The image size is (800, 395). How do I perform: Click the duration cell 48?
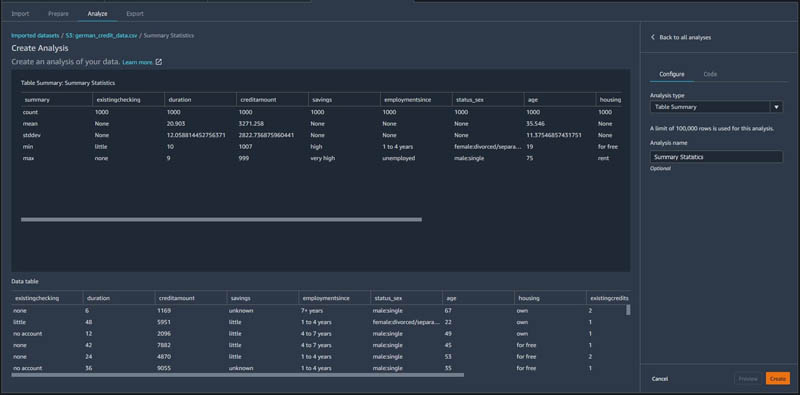point(89,322)
